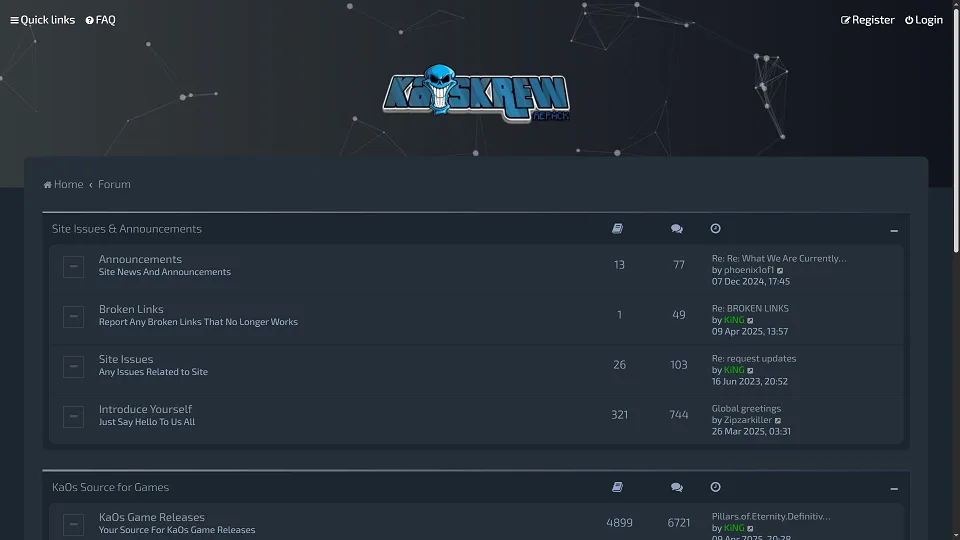Click the Register link
This screenshot has width=960, height=540.
868,20
